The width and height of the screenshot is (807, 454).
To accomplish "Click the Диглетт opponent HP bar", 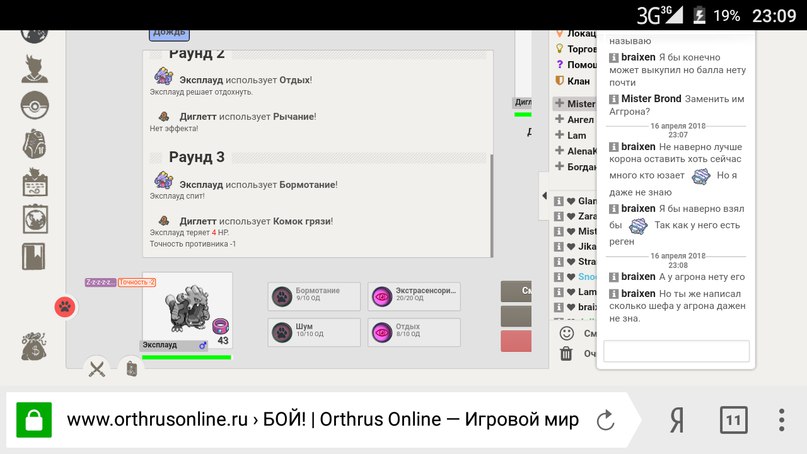I will (523, 114).
